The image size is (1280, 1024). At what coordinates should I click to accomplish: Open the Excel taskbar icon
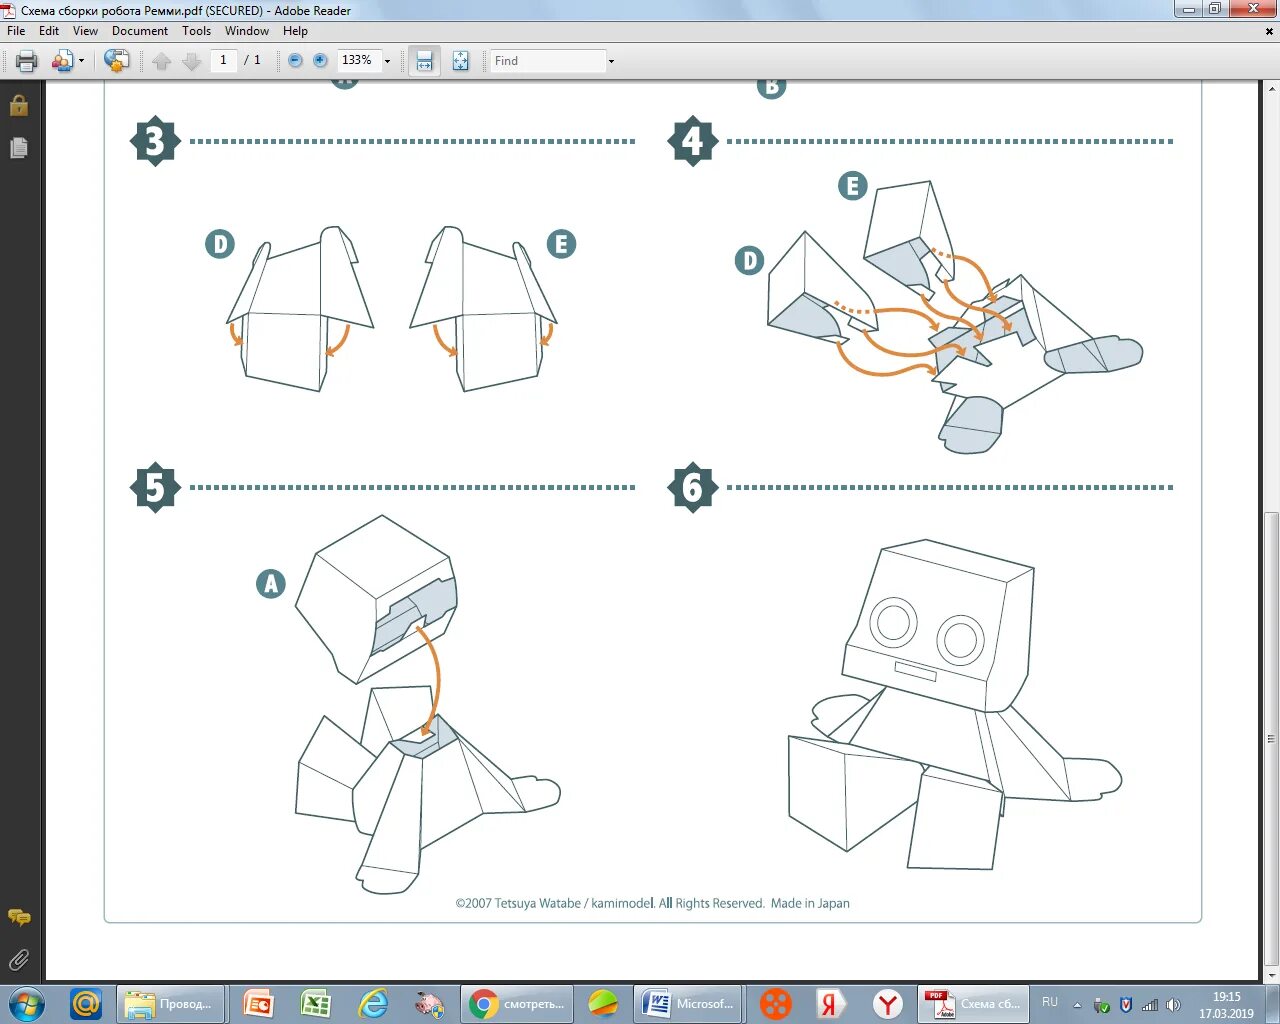tap(316, 1004)
